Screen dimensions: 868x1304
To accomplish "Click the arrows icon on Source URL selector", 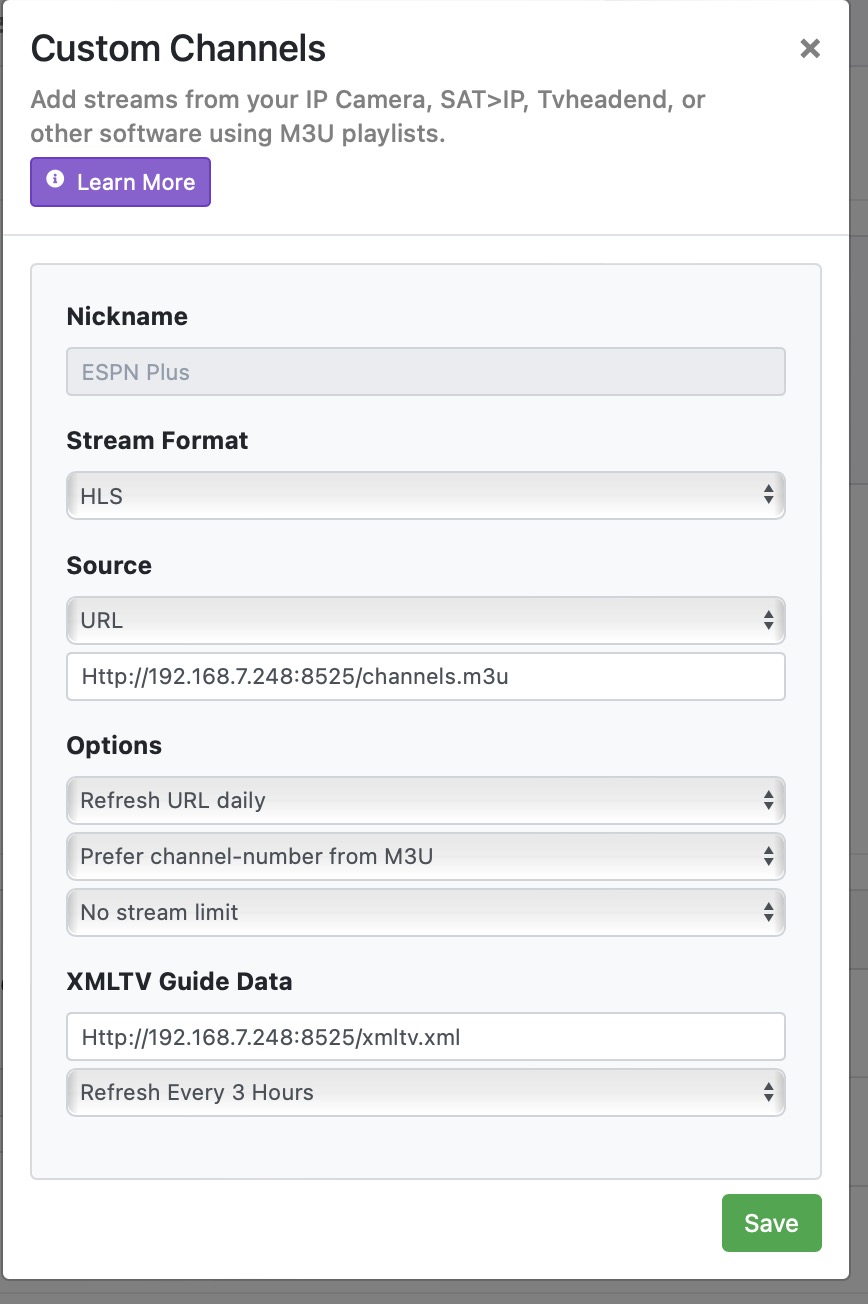I will pos(768,620).
